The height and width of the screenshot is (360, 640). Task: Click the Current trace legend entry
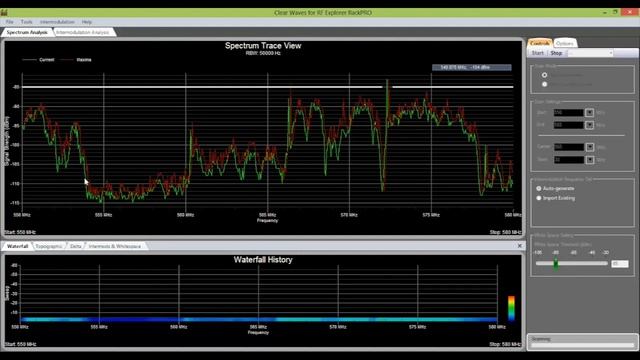tap(38, 60)
